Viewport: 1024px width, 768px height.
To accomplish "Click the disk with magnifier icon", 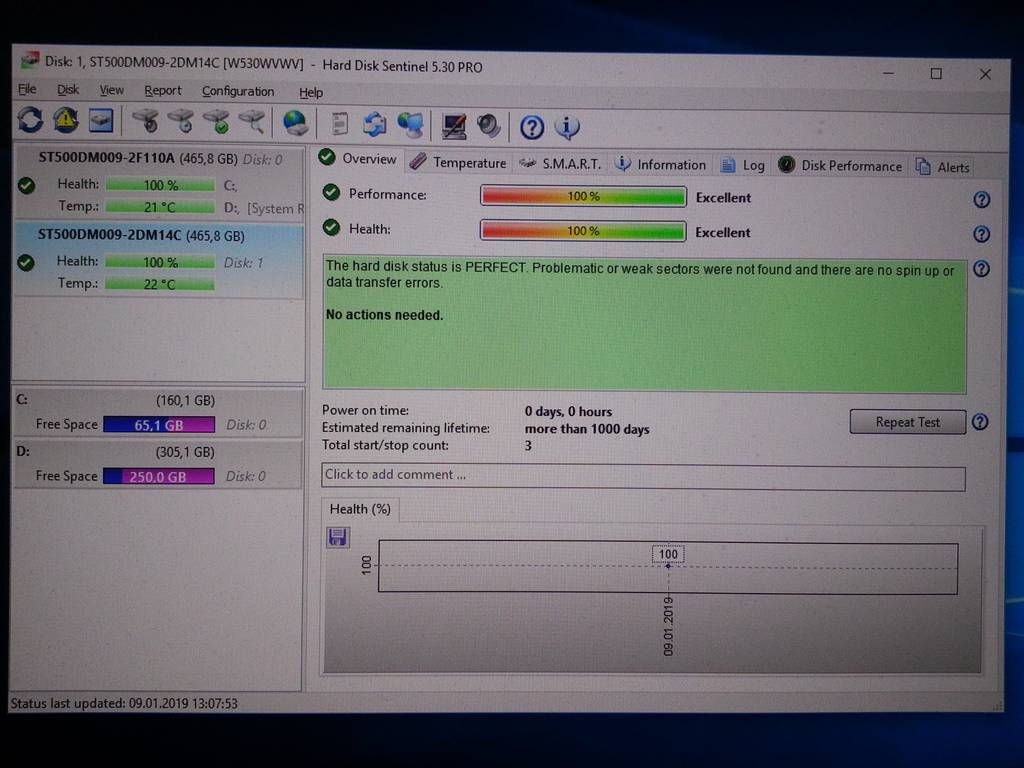I will click(251, 122).
